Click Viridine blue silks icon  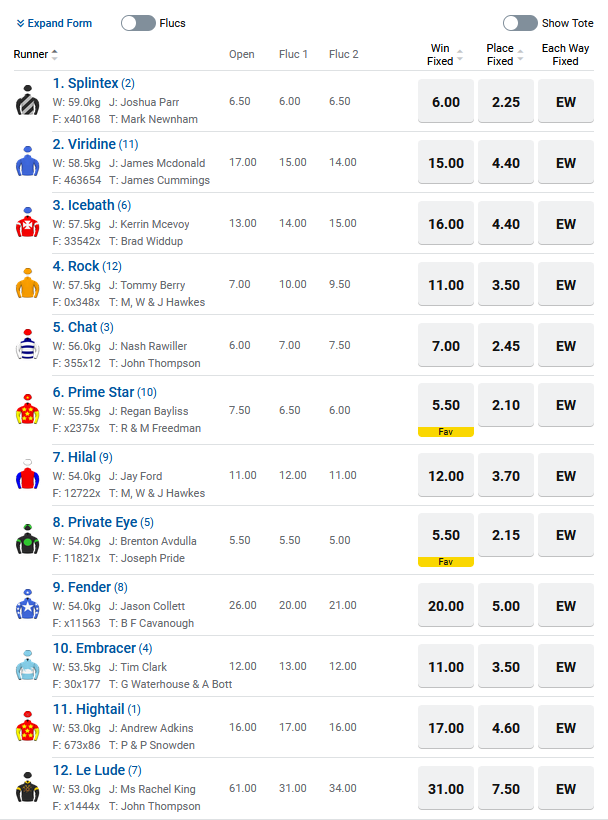click(27, 162)
